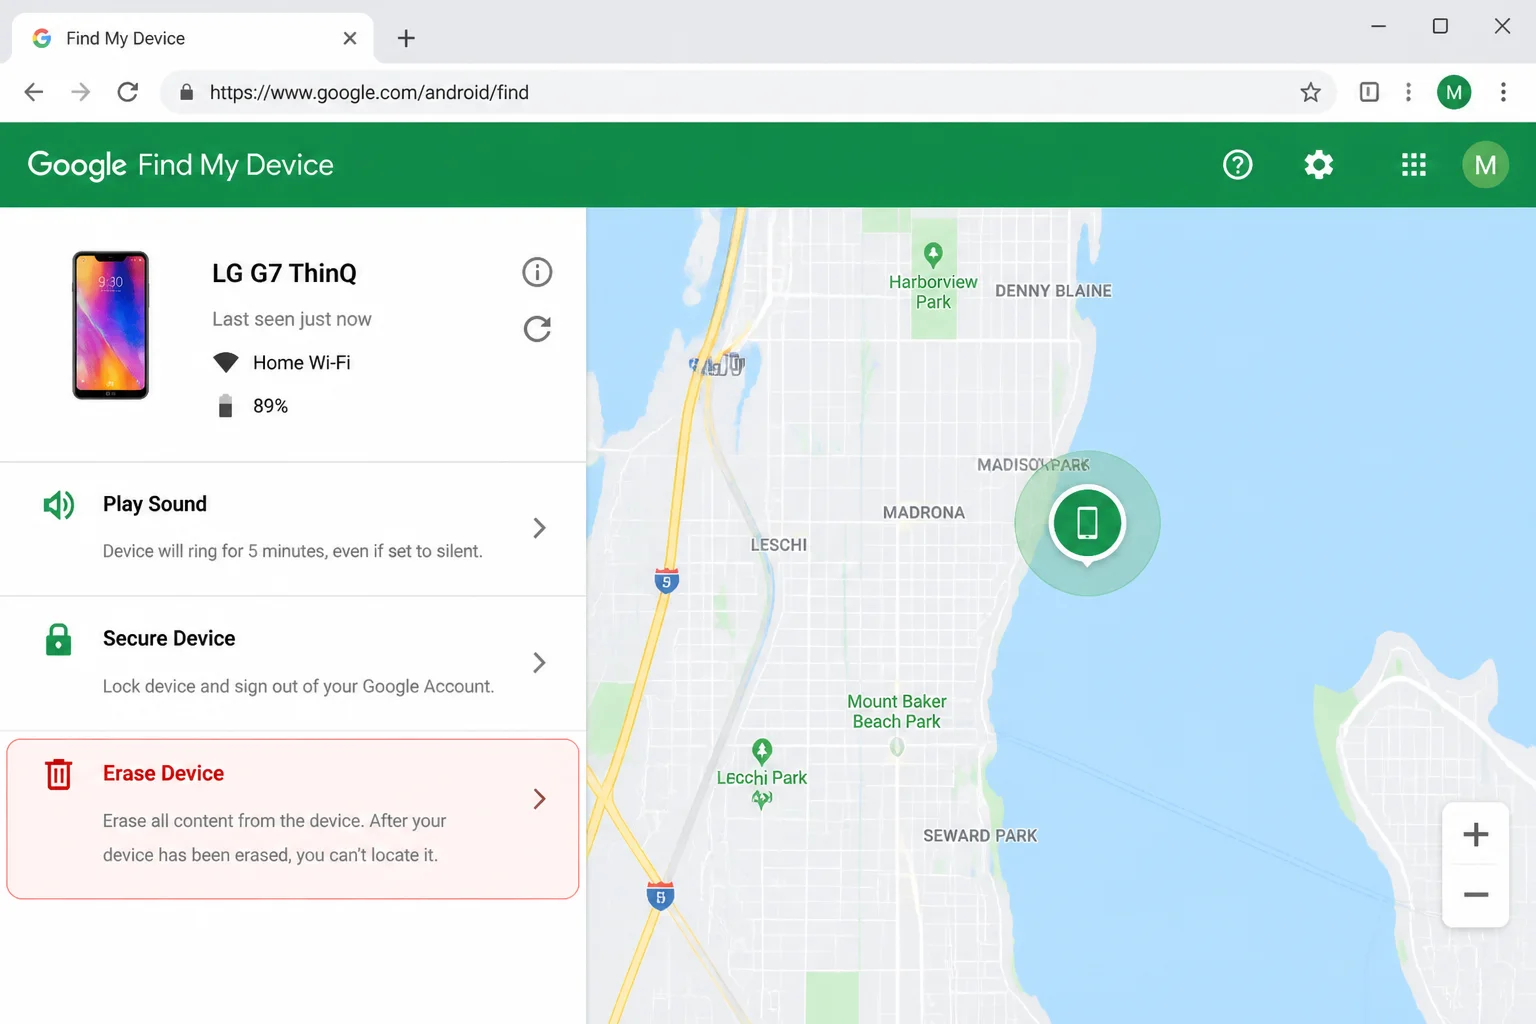Reload the browser page
The height and width of the screenshot is (1024, 1536).
click(x=128, y=92)
